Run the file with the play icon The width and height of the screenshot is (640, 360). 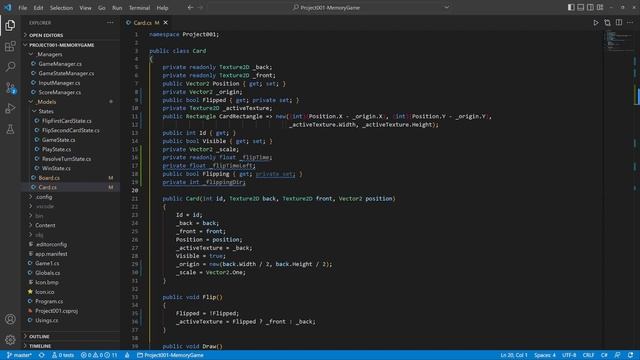596,23
